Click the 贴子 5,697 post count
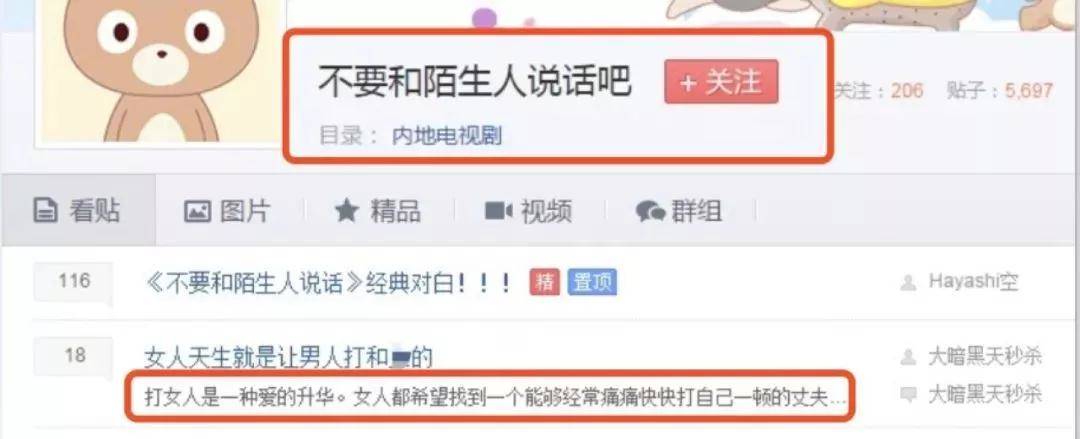This screenshot has width=1080, height=439. coord(1000,90)
